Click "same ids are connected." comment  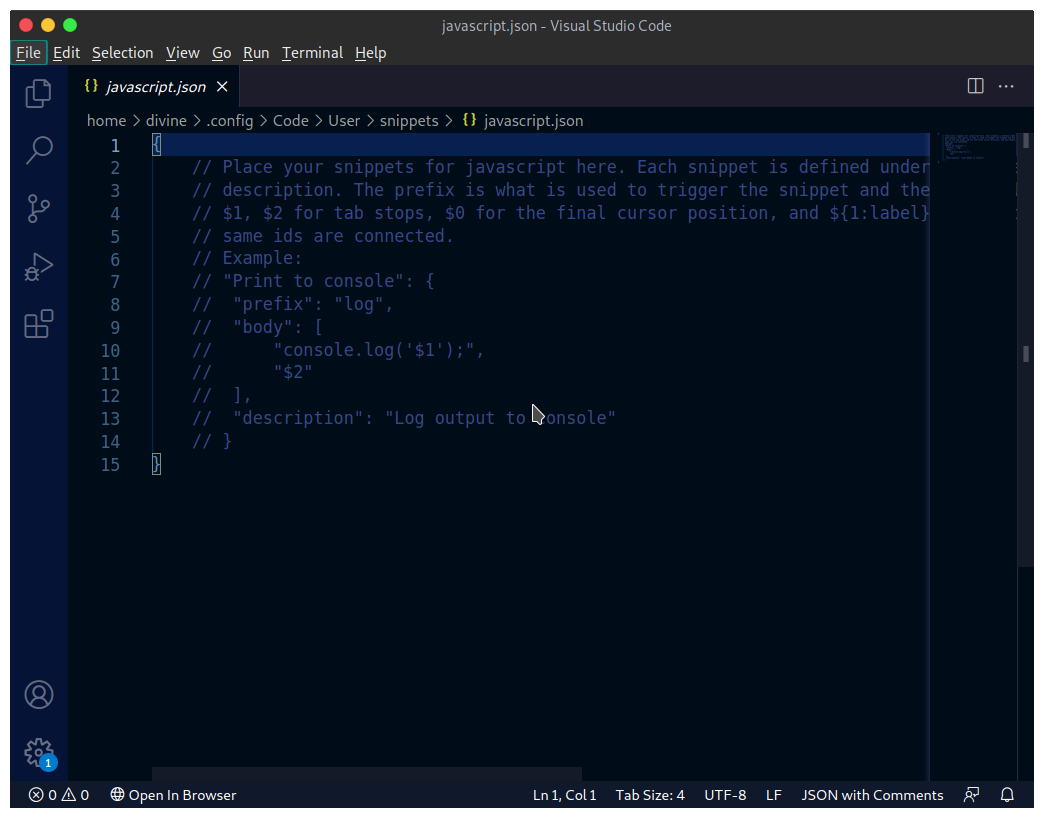click(x=323, y=236)
